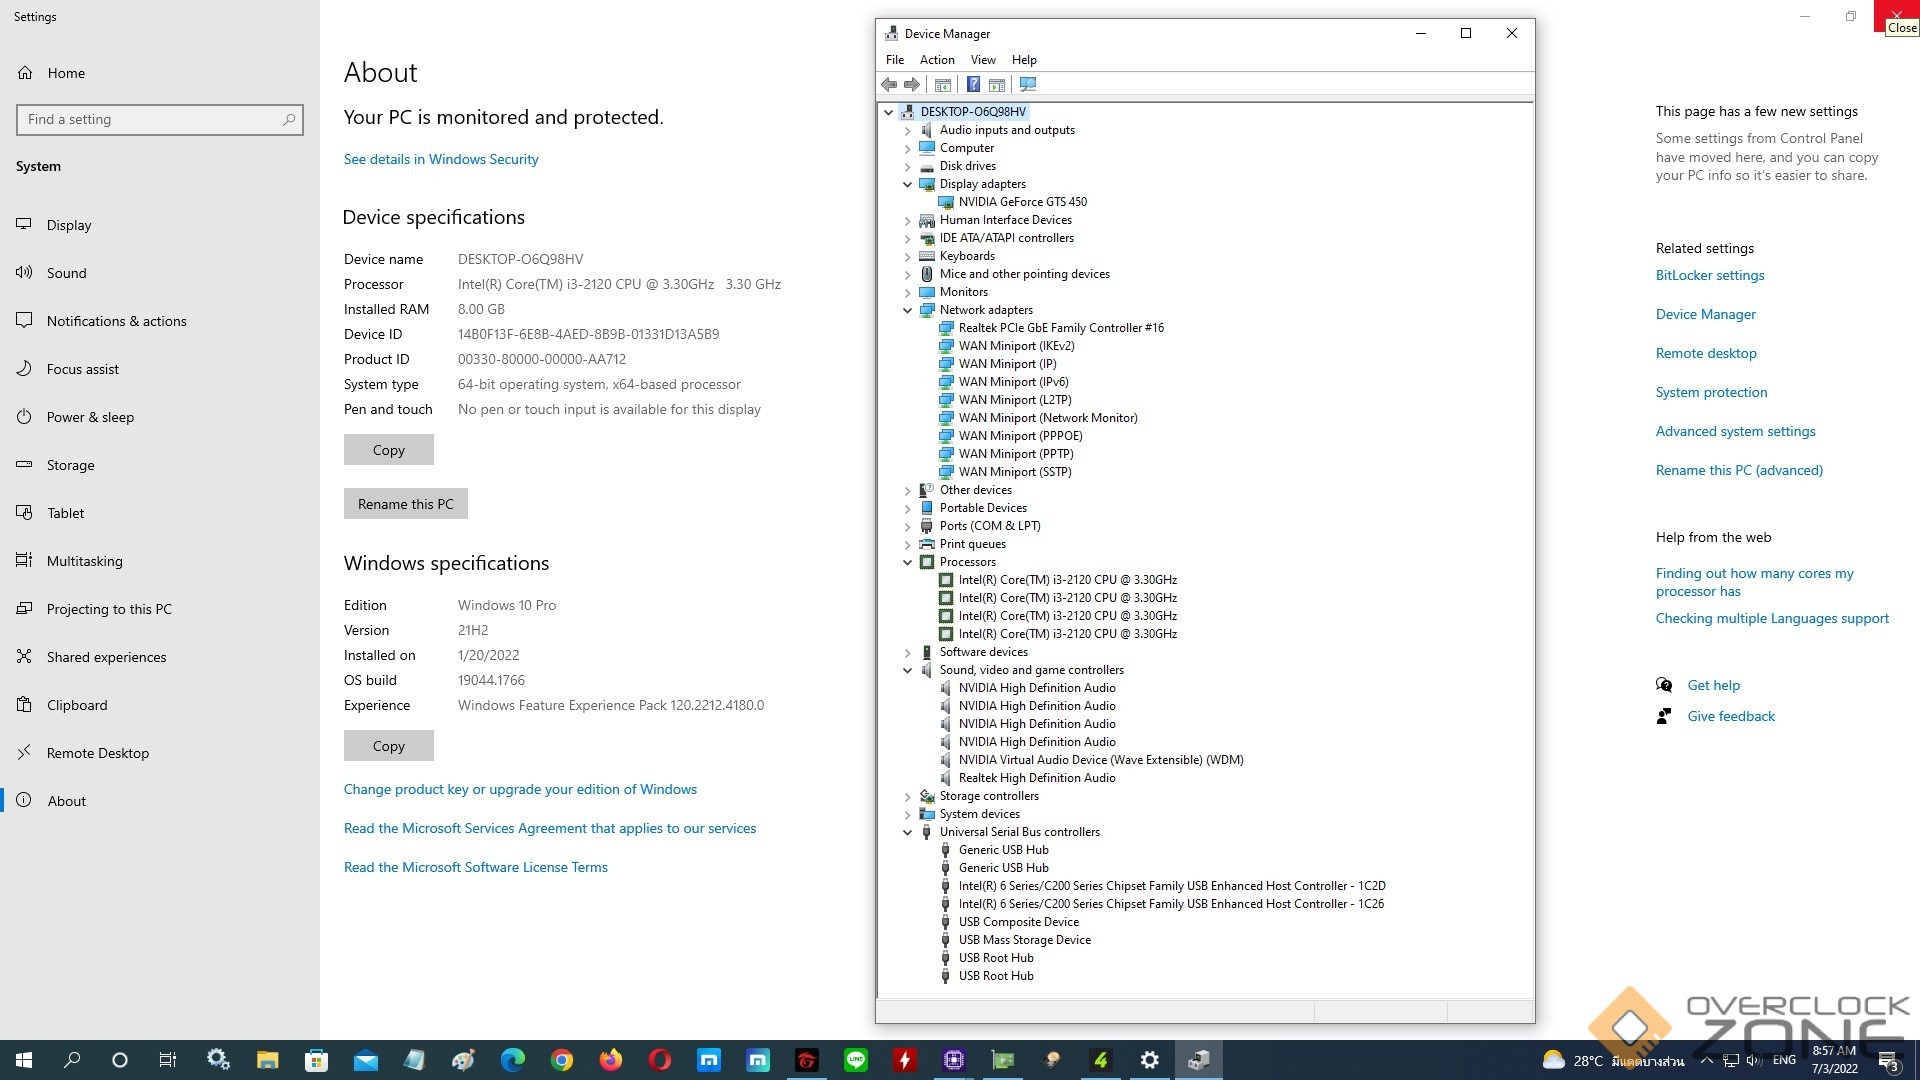
Task: Collapse Universal Serial Bus controllers
Action: point(907,832)
